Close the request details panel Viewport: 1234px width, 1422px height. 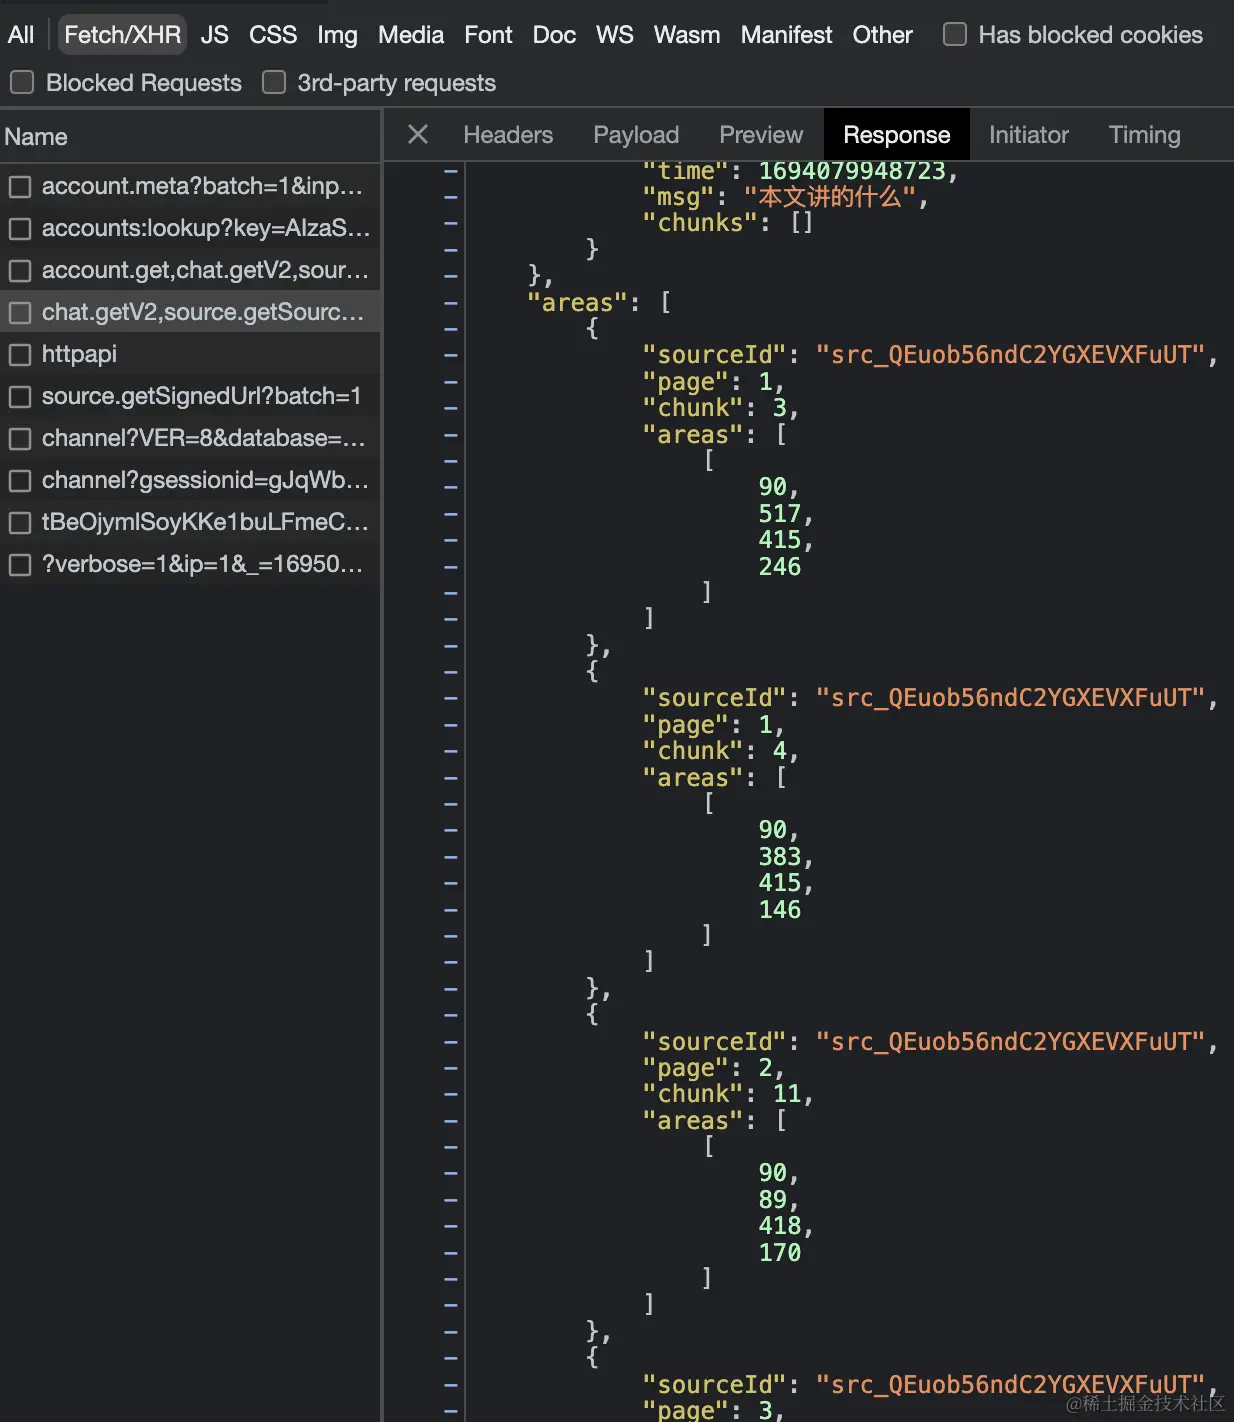click(x=418, y=134)
